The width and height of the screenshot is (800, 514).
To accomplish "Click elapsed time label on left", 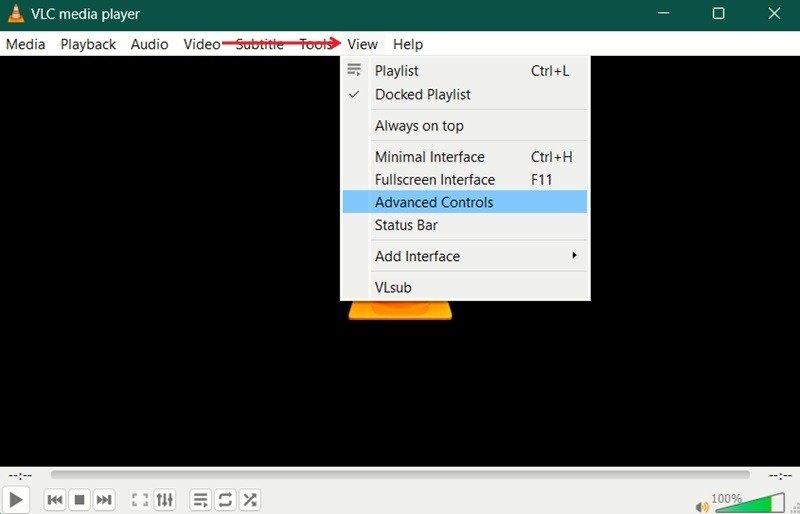I will point(20,476).
